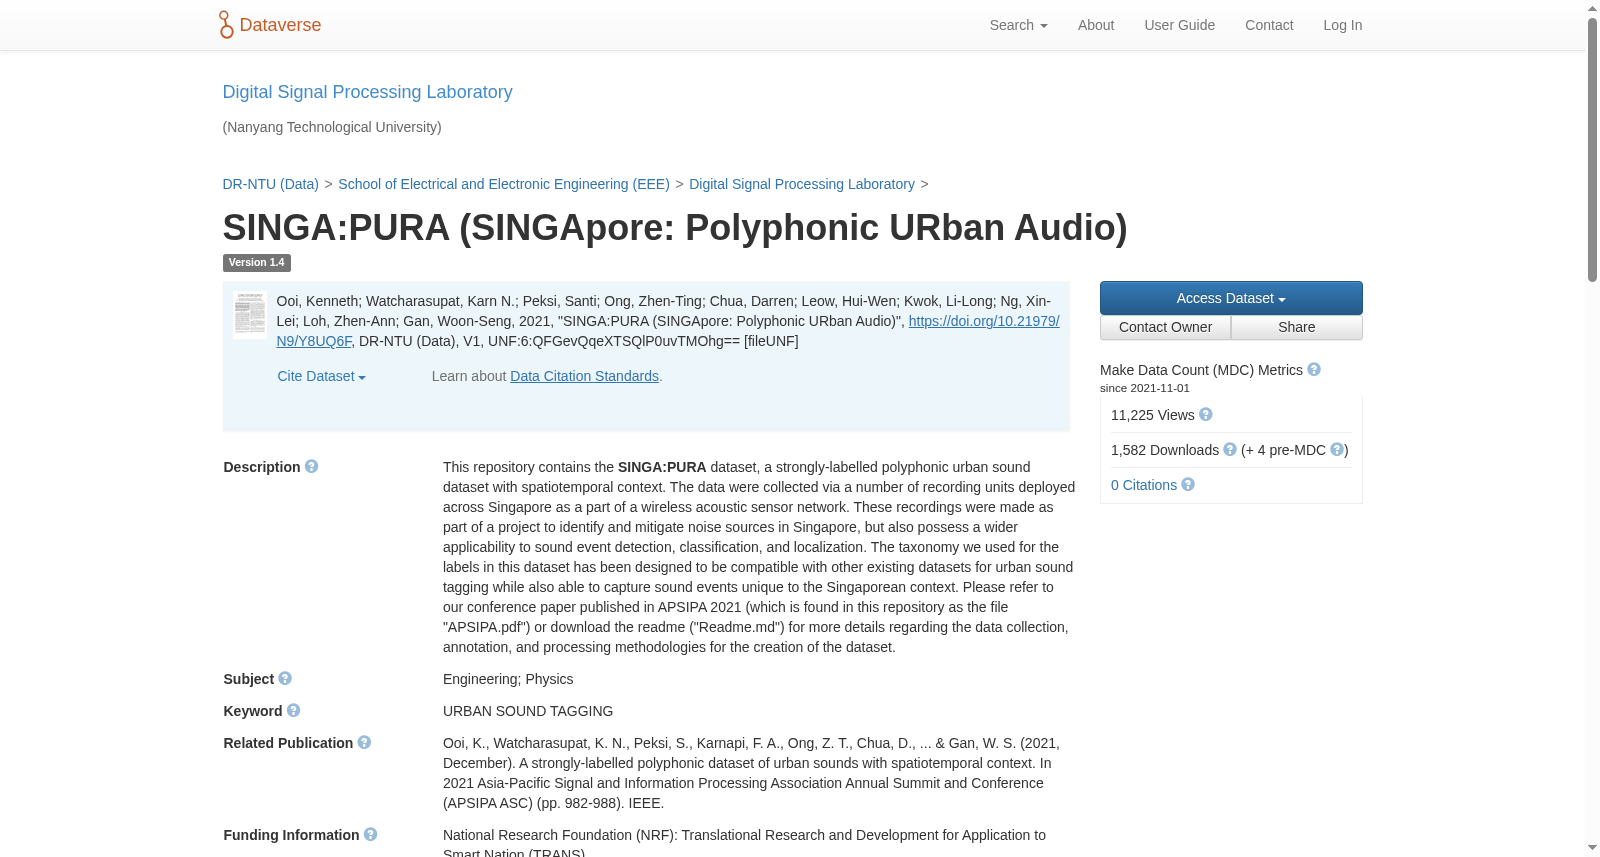Click the Dataverse logo icon
The width and height of the screenshot is (1600, 857).
(226, 25)
